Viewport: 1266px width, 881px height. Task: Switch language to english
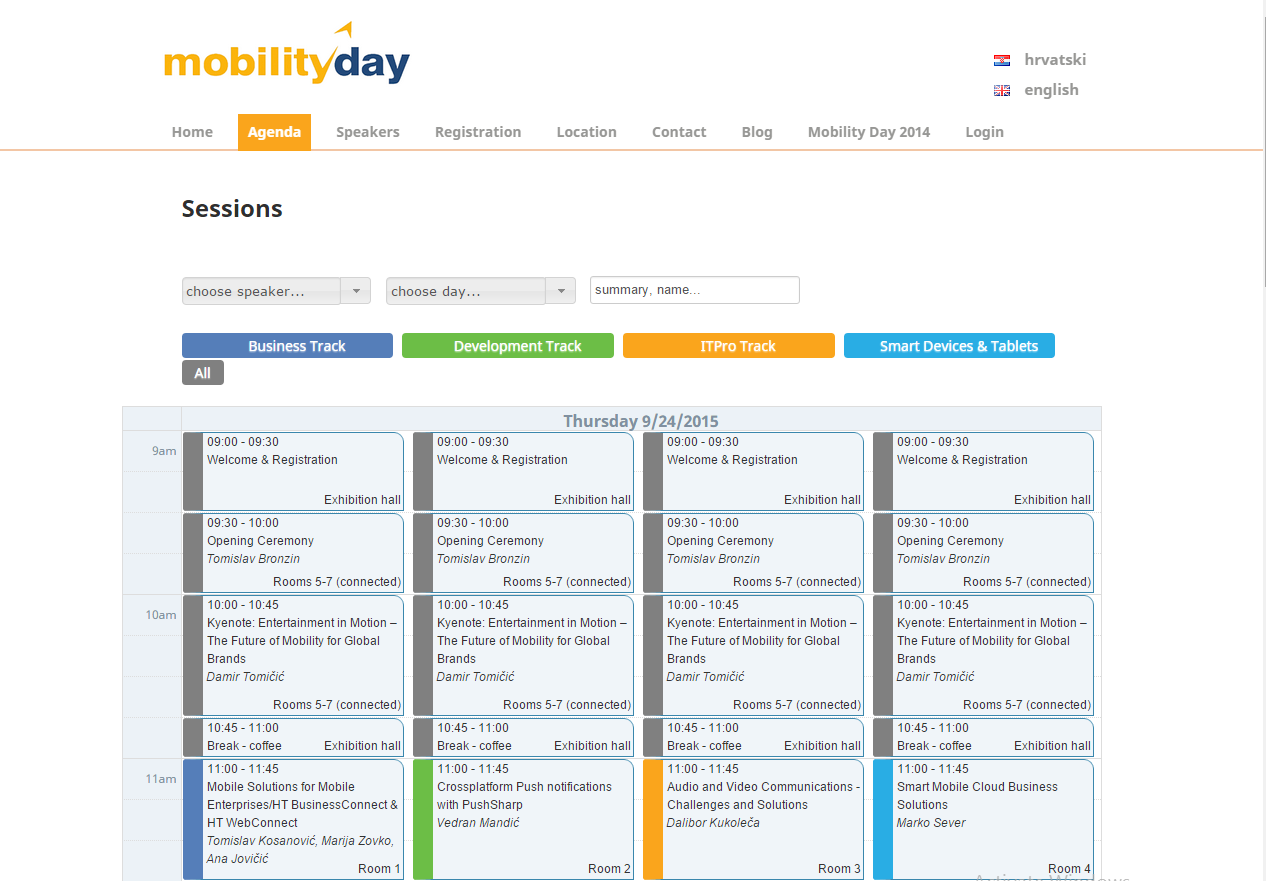[x=1051, y=90]
